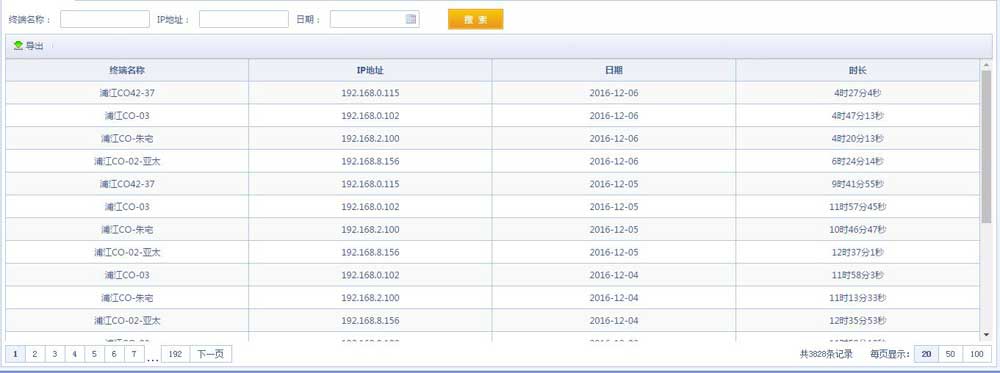Select duration cell 6时24分14秒

tap(858, 161)
